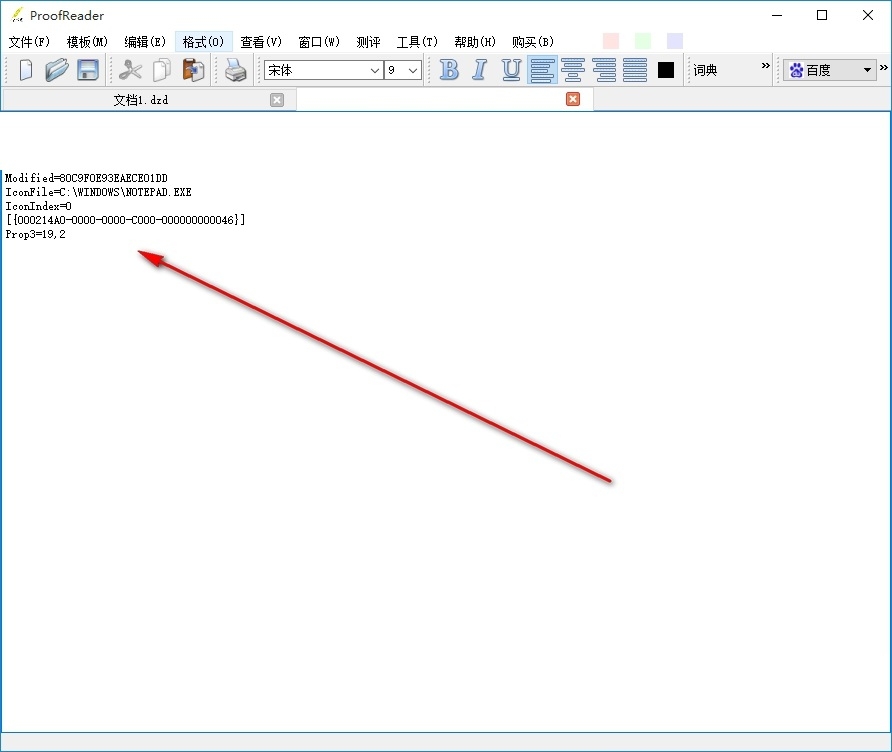Open the black font color swatch
The width and height of the screenshot is (892, 752).
(666, 70)
